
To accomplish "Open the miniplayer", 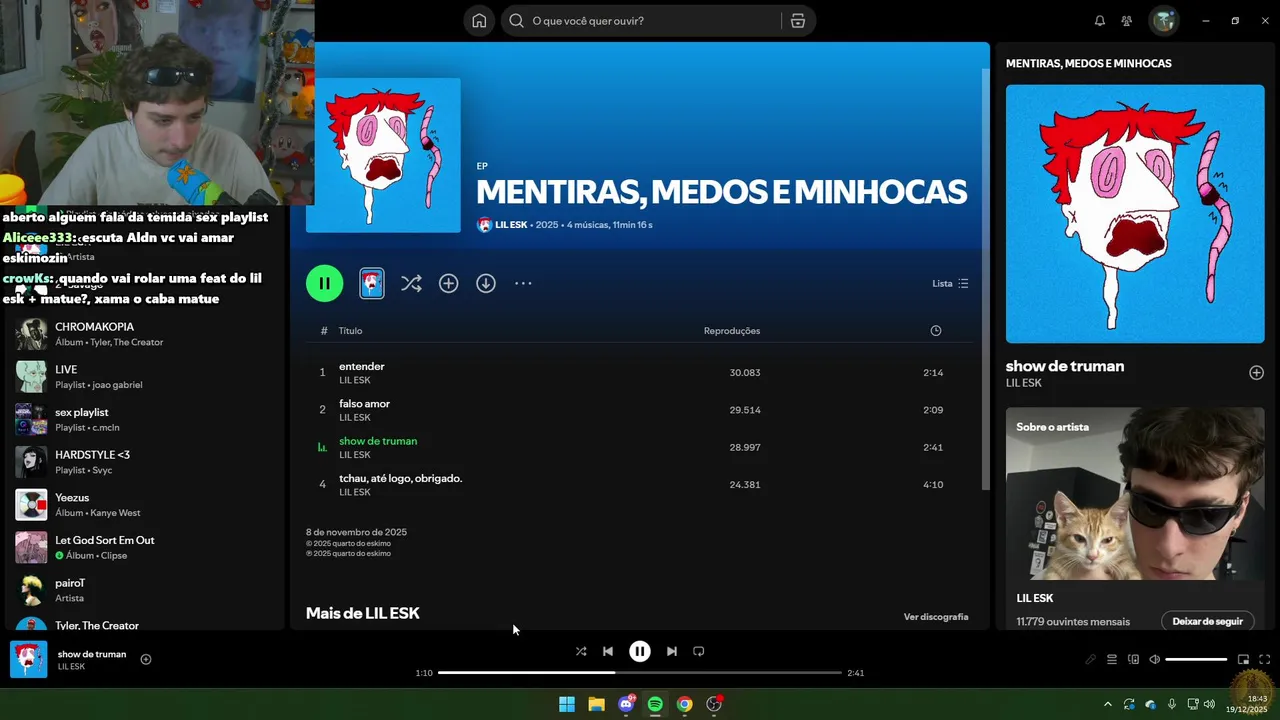I will click(x=1244, y=660).
